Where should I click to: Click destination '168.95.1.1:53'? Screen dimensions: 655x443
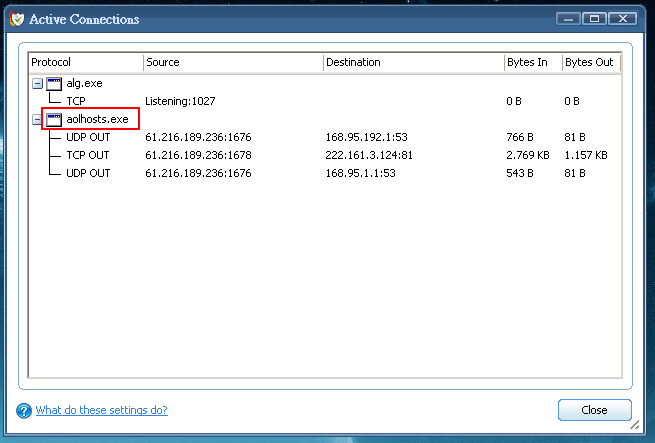coord(361,173)
